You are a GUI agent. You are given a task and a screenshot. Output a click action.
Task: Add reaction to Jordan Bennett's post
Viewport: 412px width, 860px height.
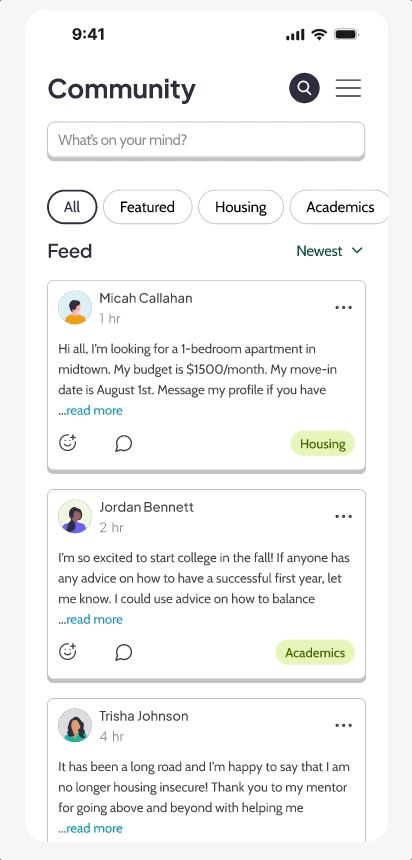(x=68, y=652)
